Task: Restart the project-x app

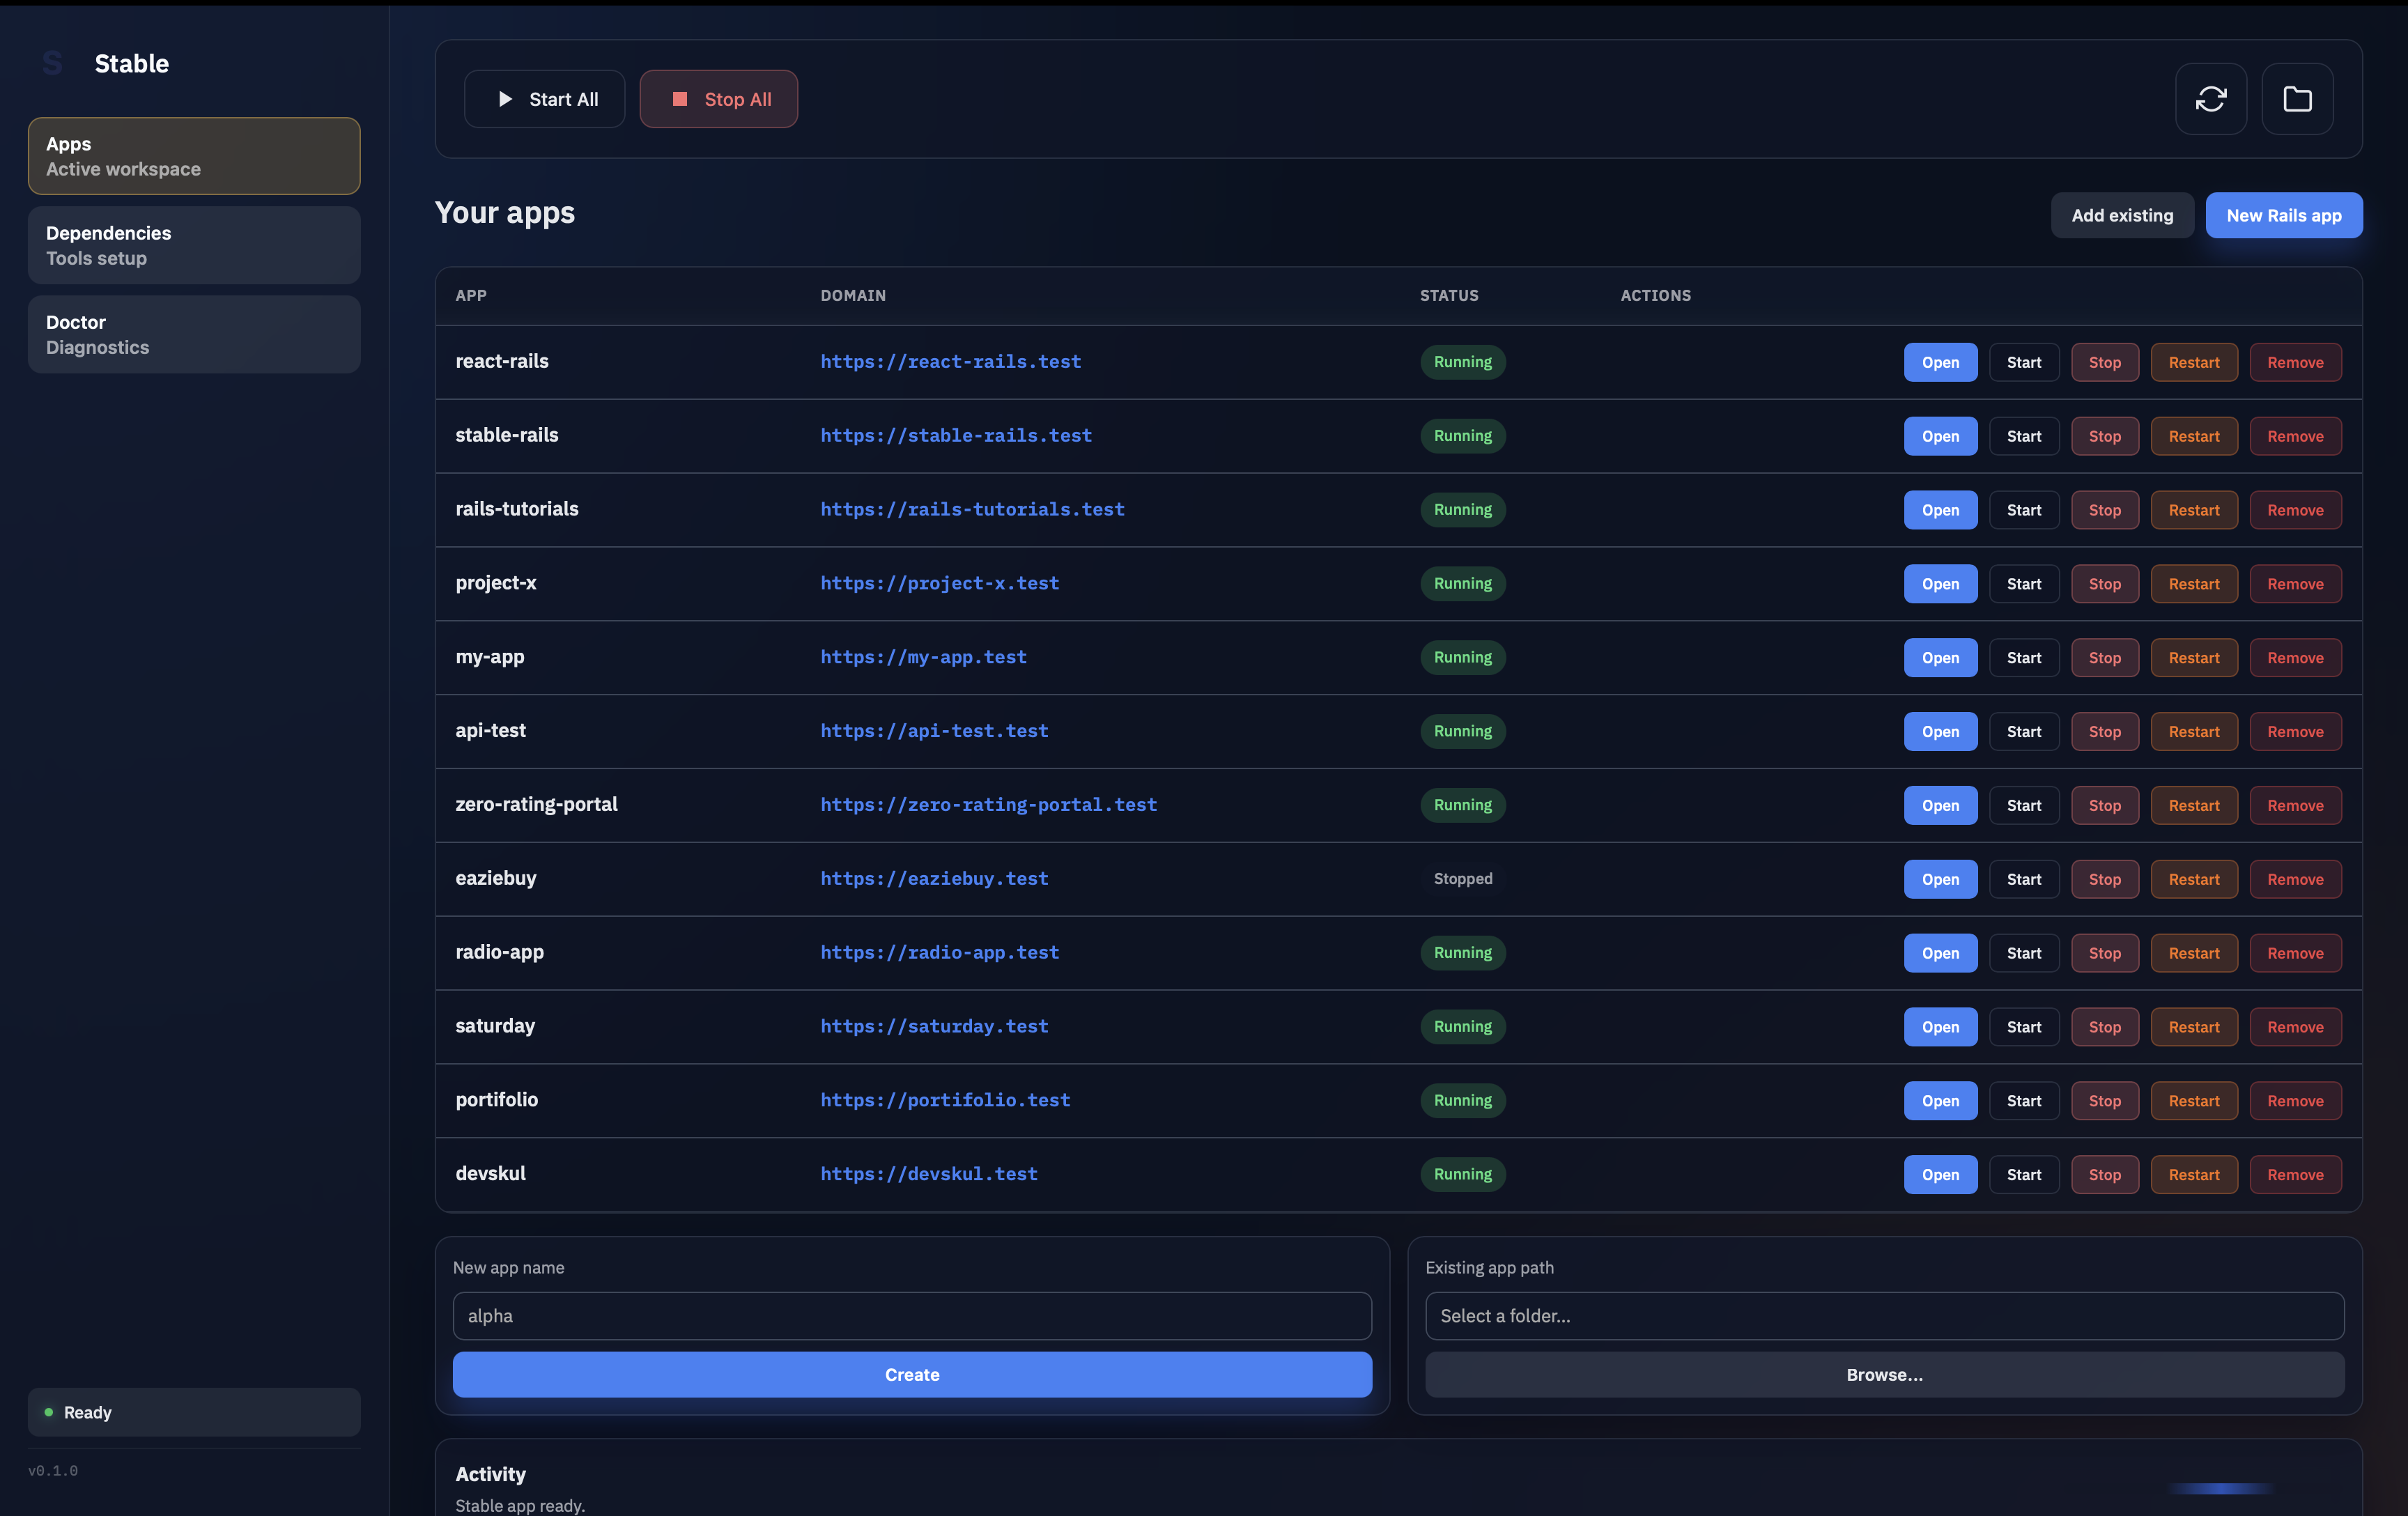Action: point(2193,584)
